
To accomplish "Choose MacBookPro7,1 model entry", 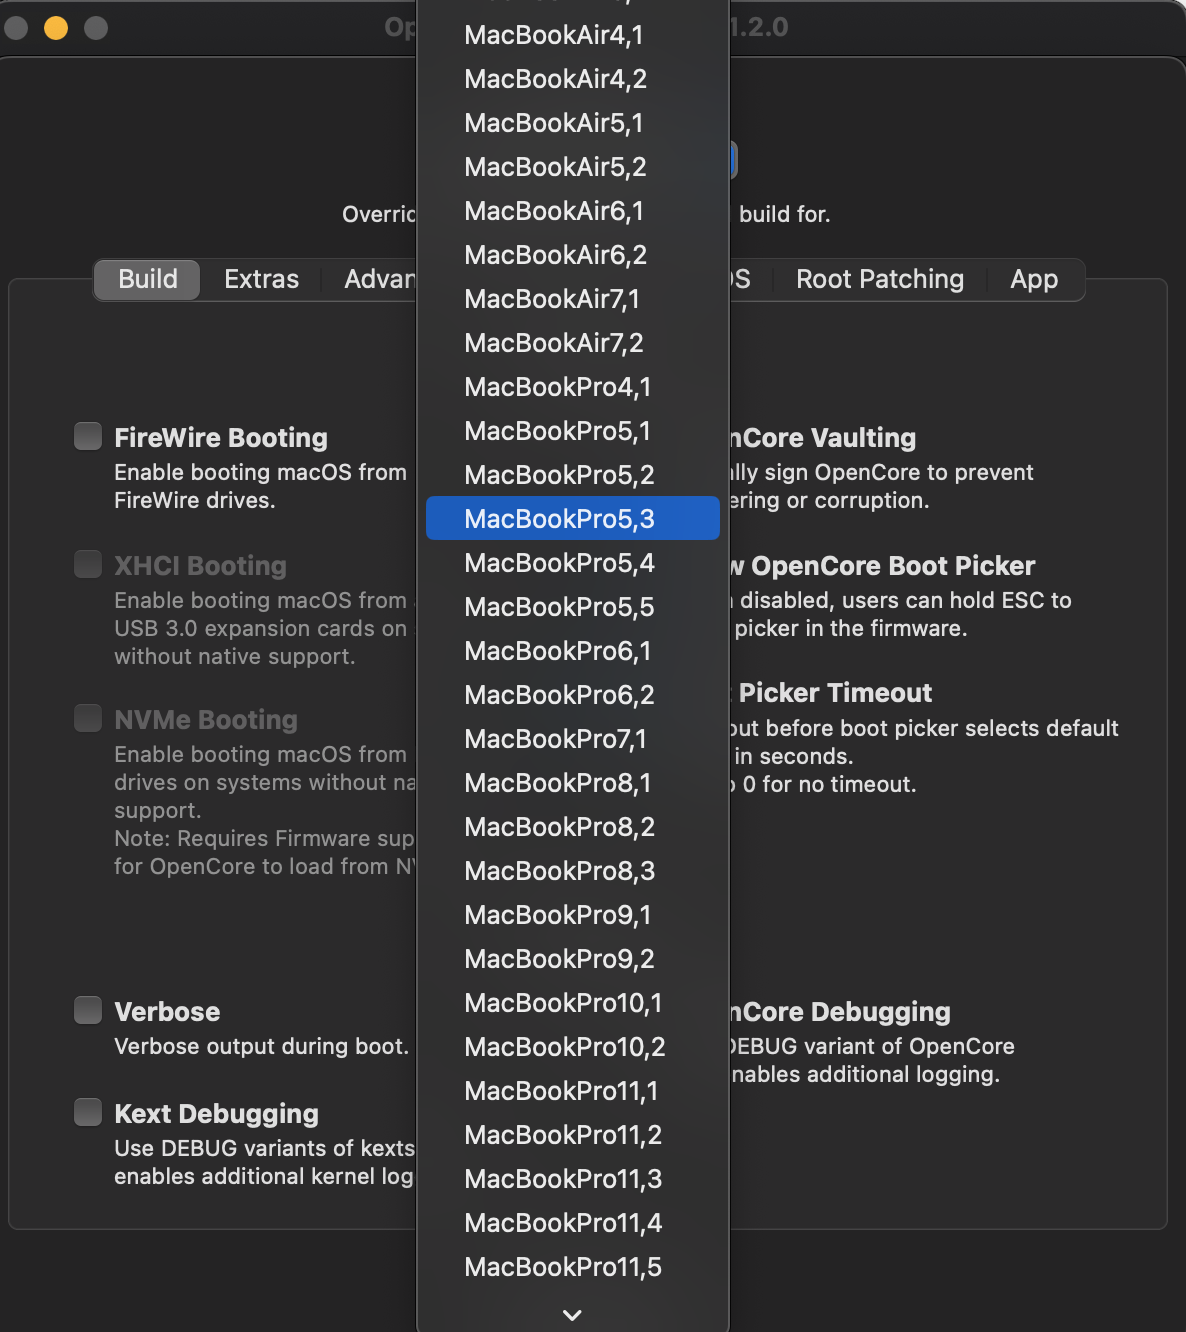I will [x=556, y=739].
